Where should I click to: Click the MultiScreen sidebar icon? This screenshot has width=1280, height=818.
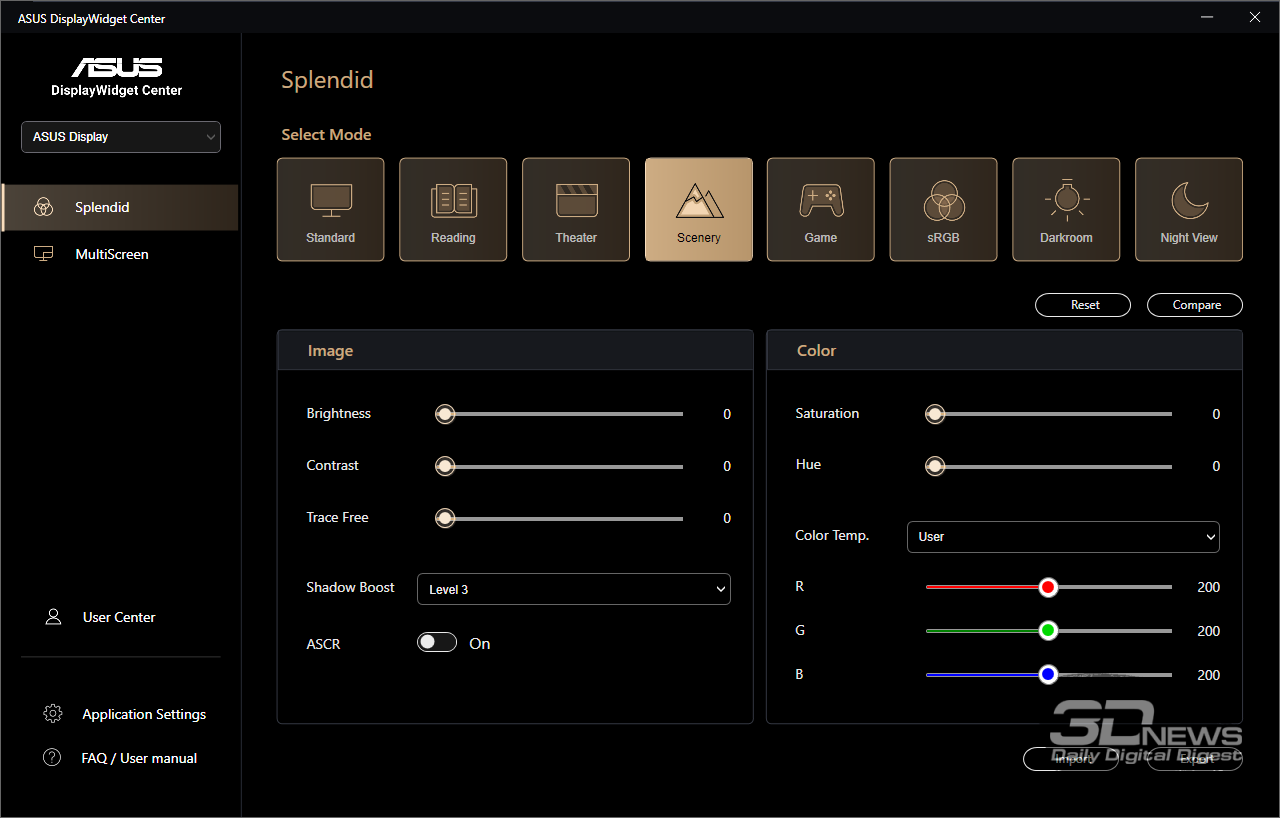(43, 254)
